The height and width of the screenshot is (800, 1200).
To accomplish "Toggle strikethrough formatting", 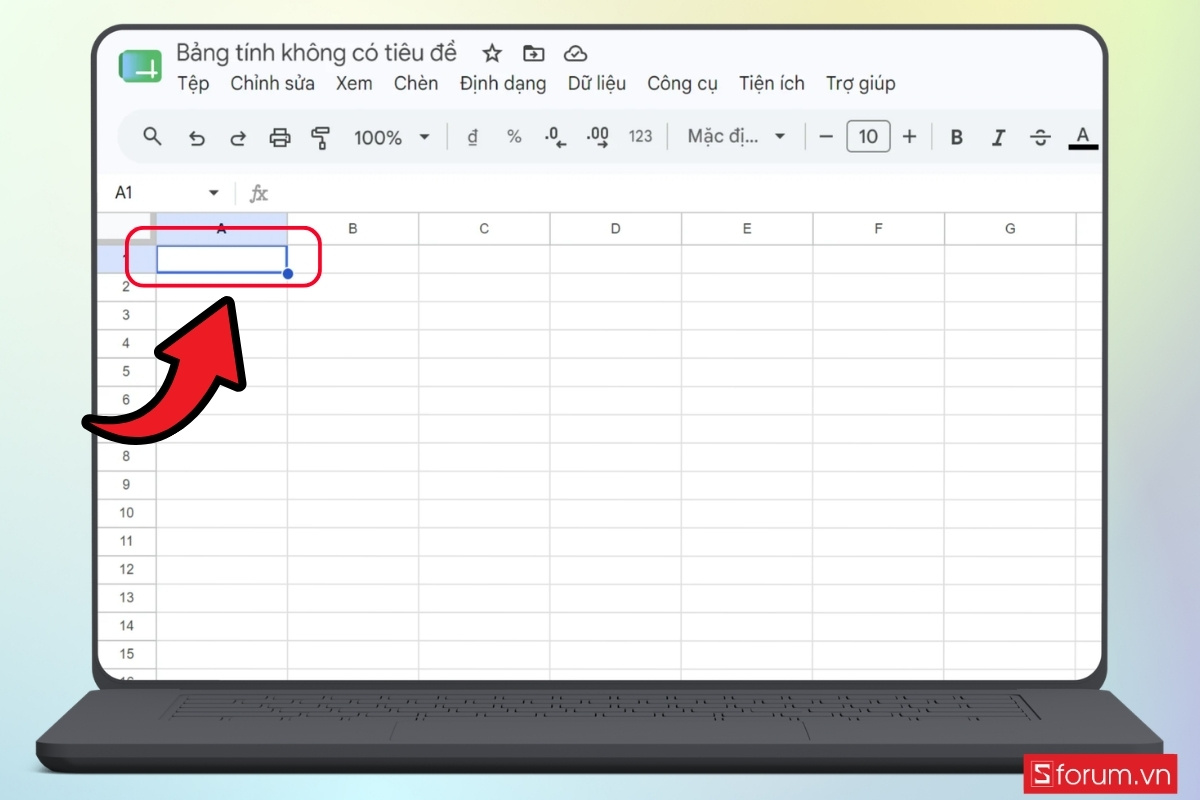I will 1040,137.
